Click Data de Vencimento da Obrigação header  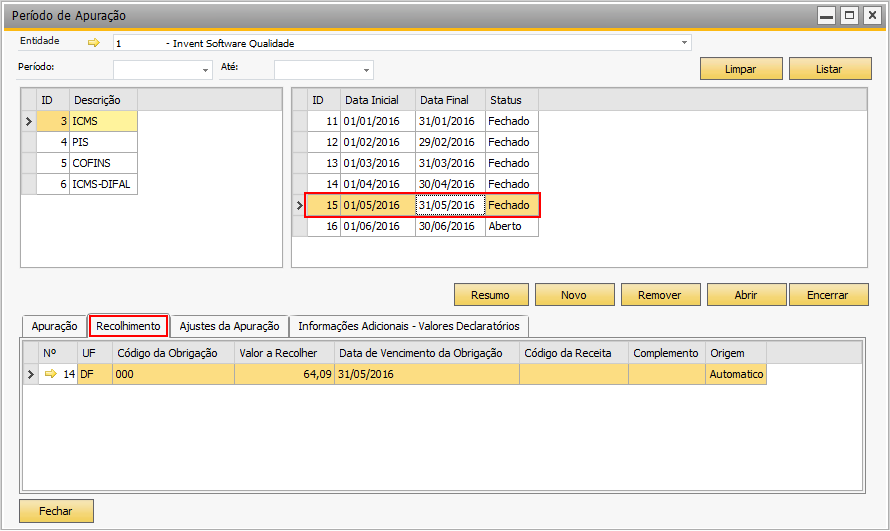427,353
